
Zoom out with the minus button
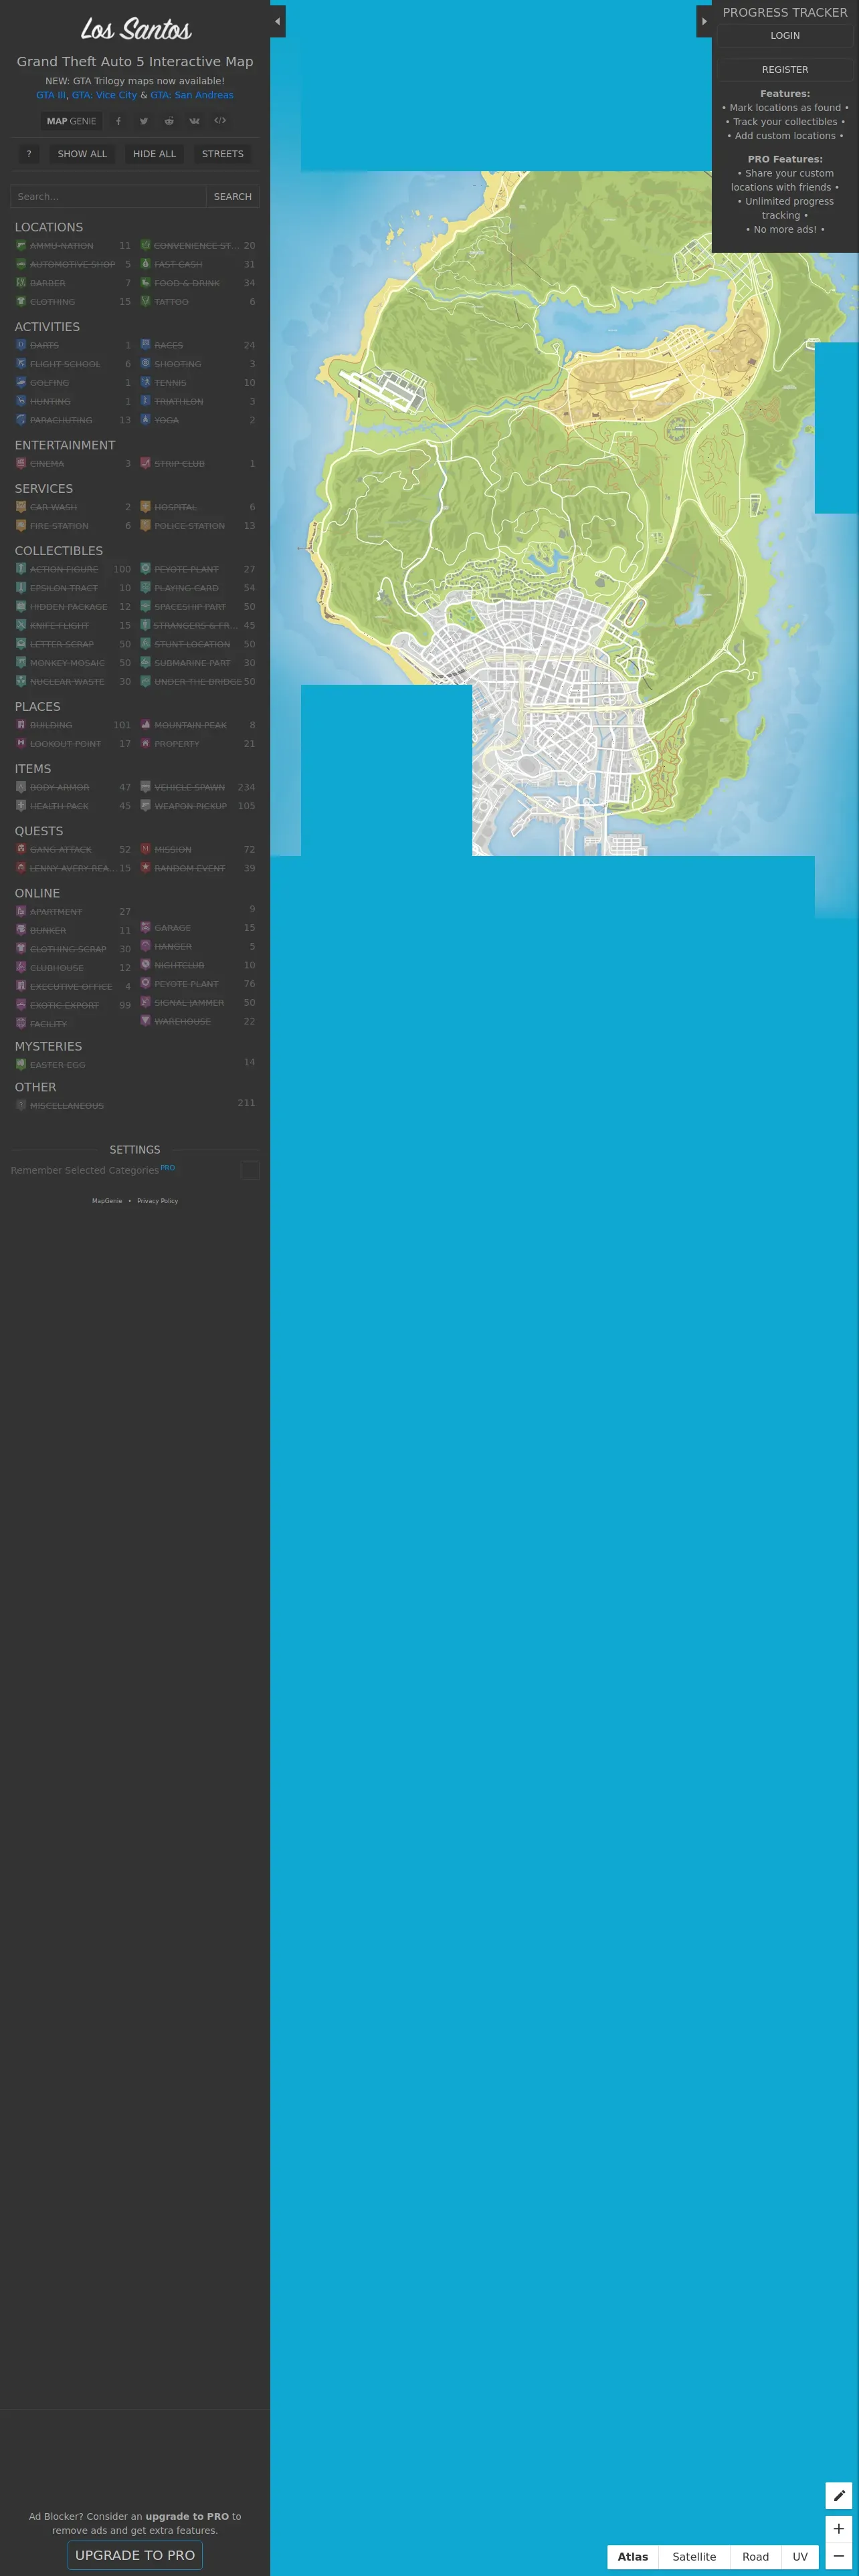click(838, 2555)
